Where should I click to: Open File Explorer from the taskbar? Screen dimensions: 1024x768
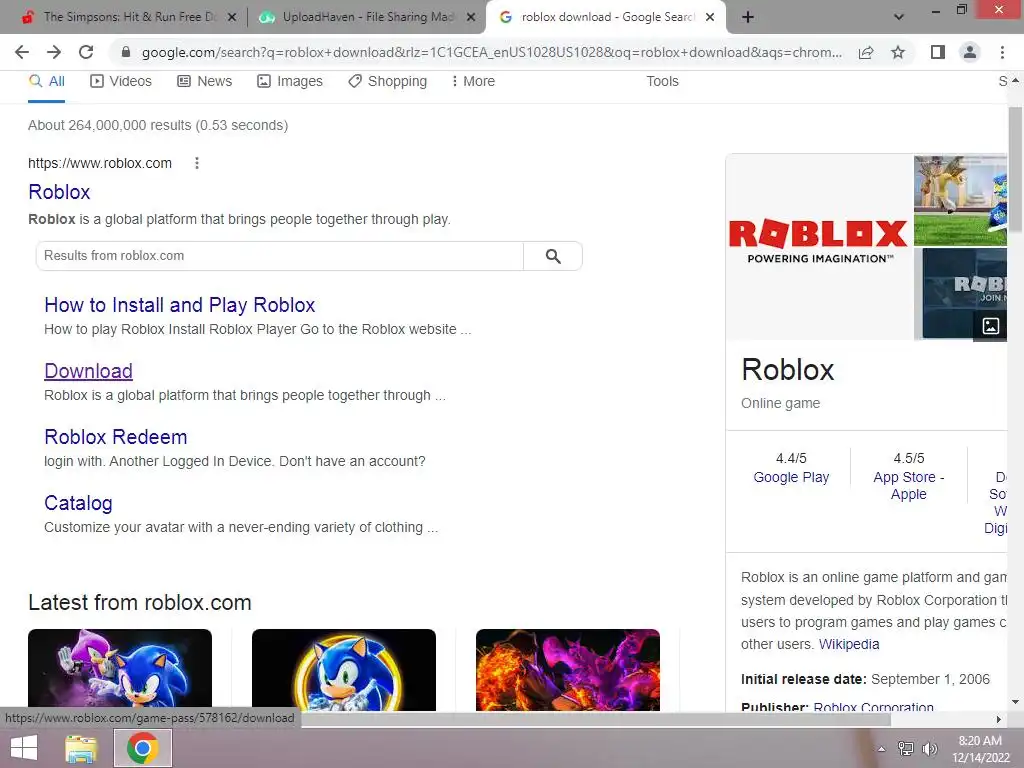81,748
